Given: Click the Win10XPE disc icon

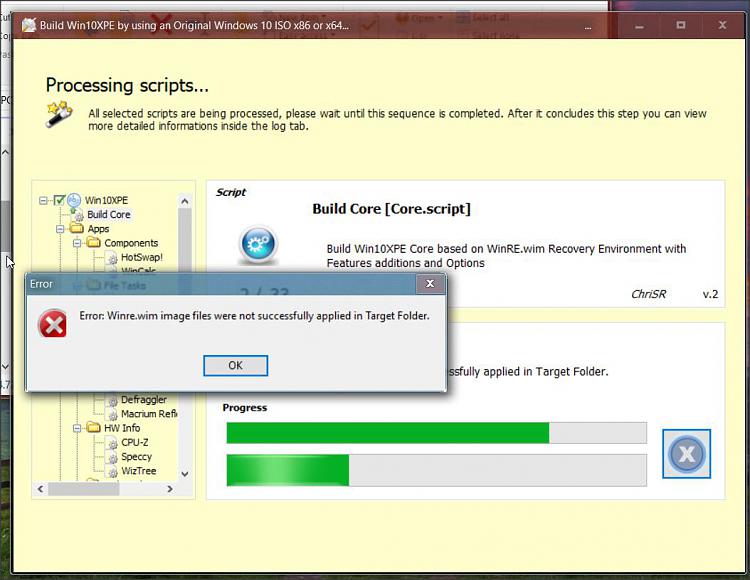Looking at the screenshot, I should [74, 200].
